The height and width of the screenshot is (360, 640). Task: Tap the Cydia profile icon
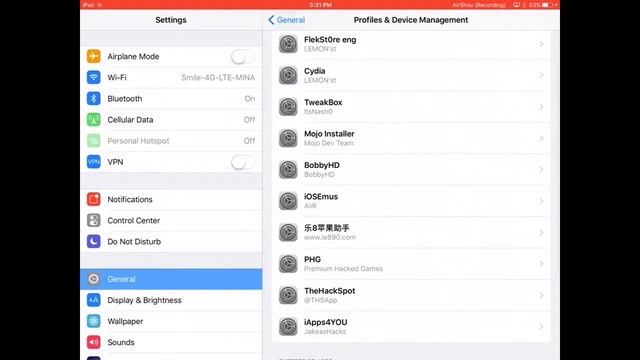tap(288, 75)
